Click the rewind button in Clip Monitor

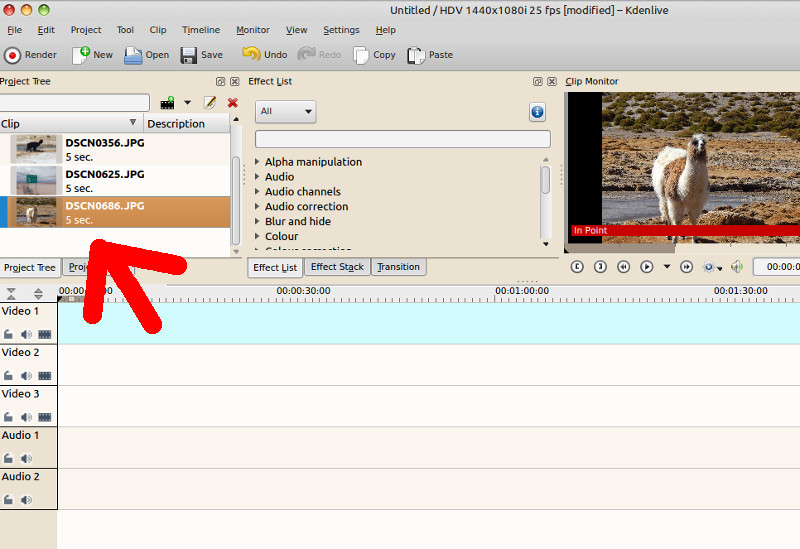(623, 266)
